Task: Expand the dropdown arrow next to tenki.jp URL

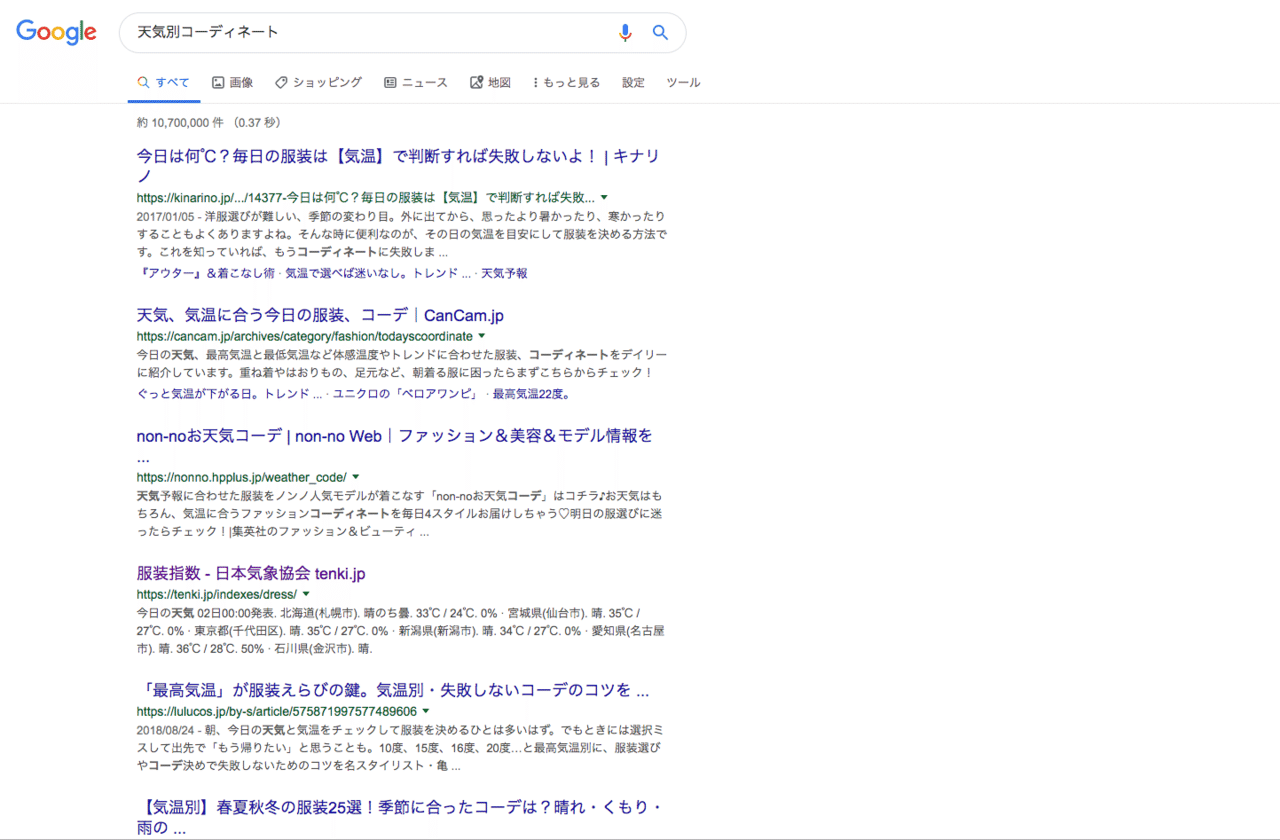Action: pos(306,593)
